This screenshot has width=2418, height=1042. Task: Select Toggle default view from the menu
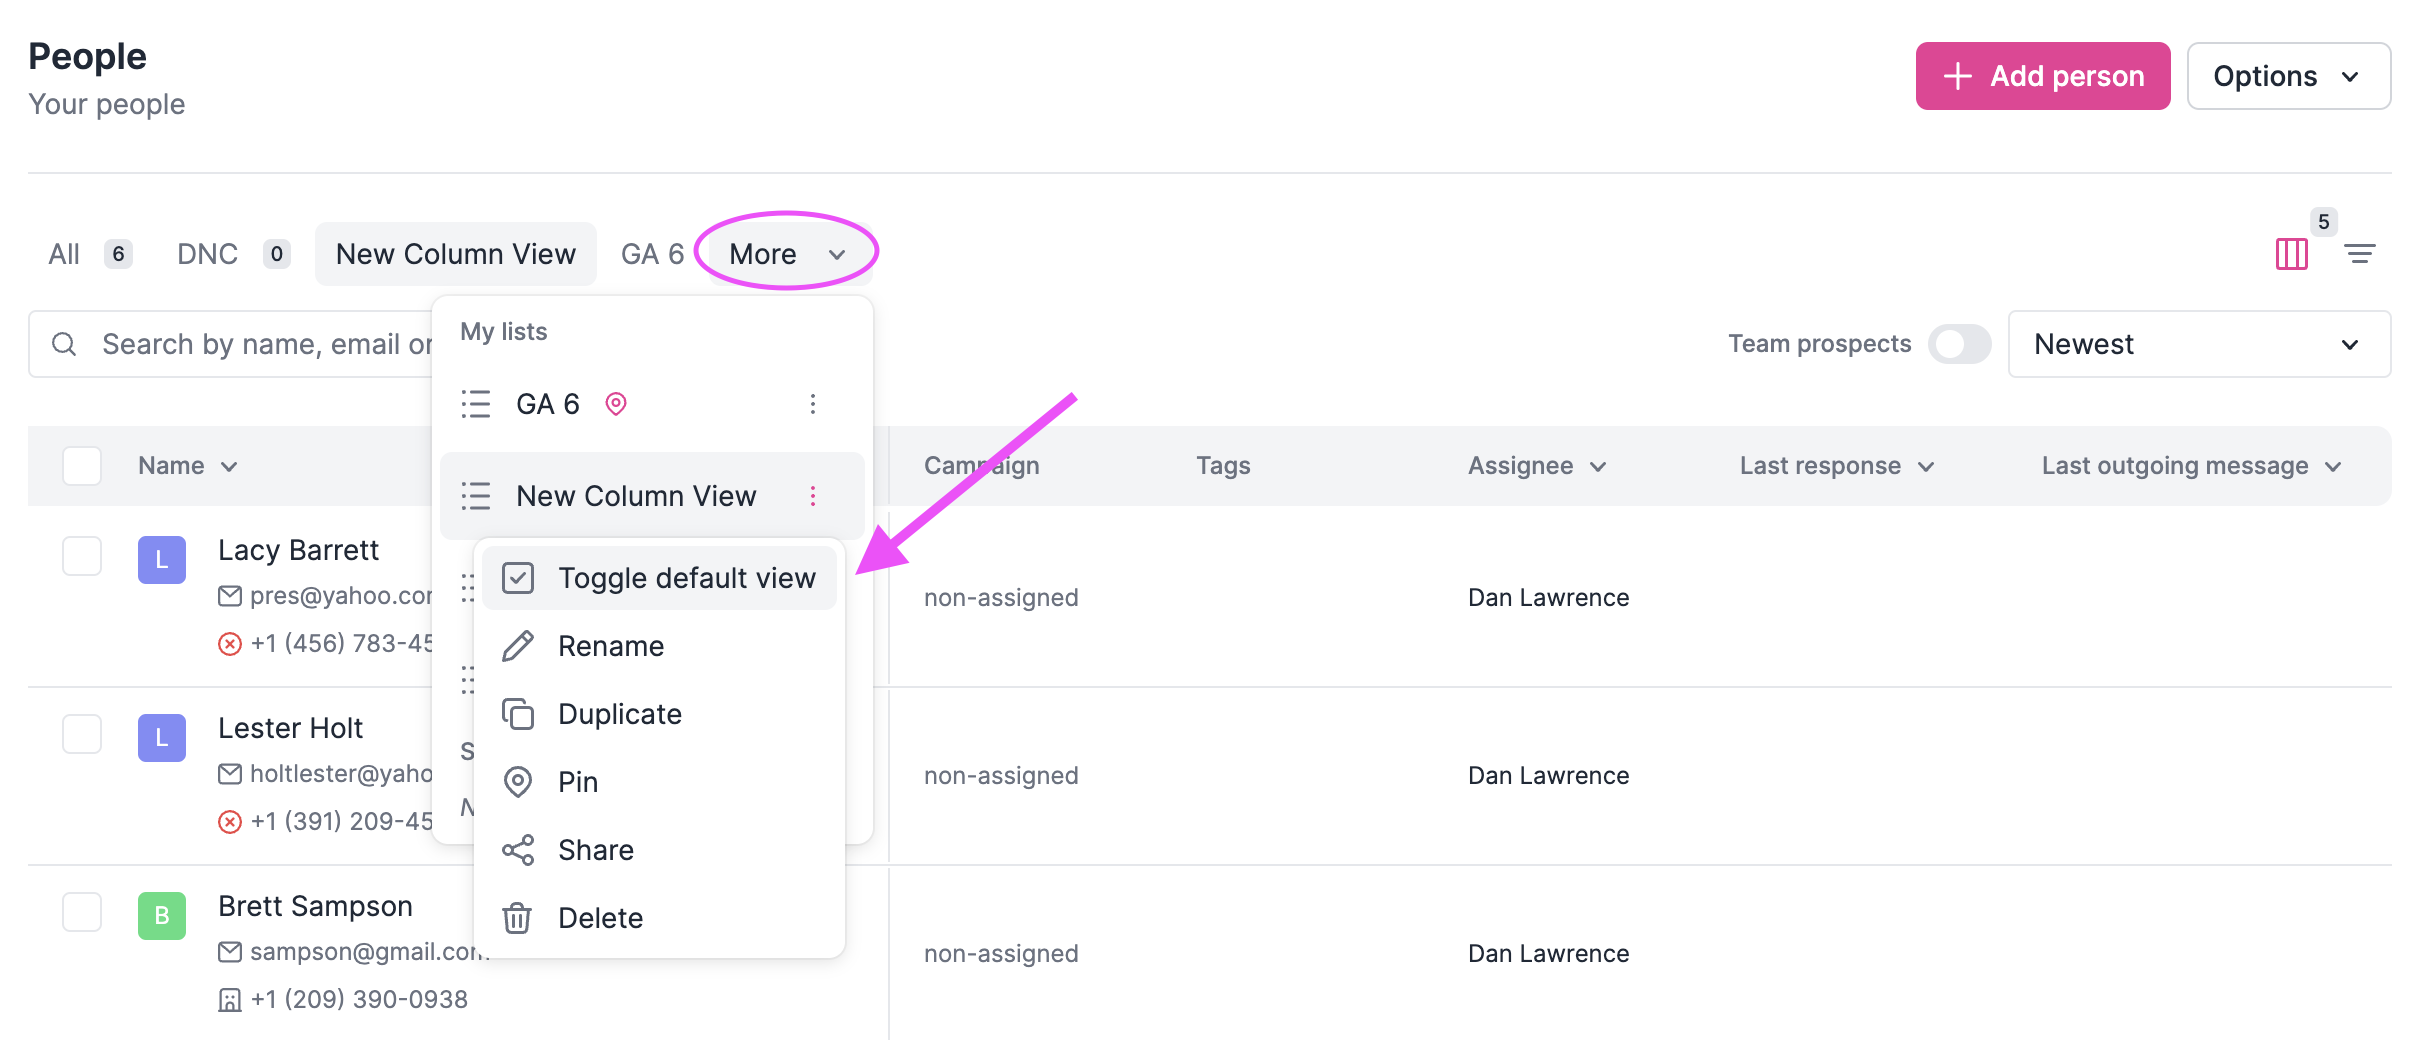click(x=687, y=577)
